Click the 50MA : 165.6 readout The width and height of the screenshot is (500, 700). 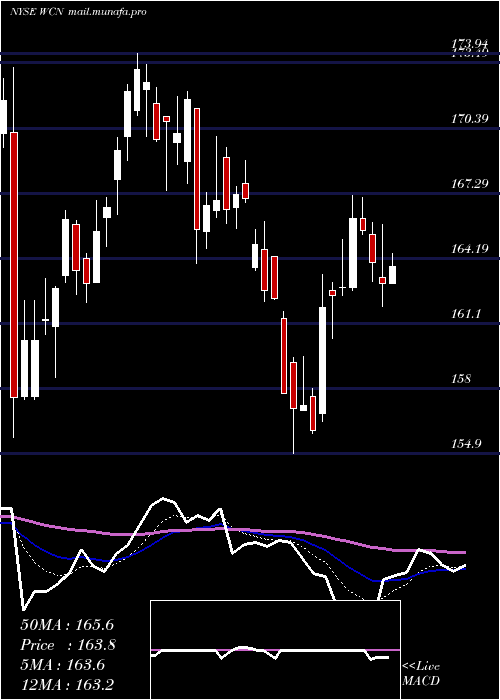point(66,625)
